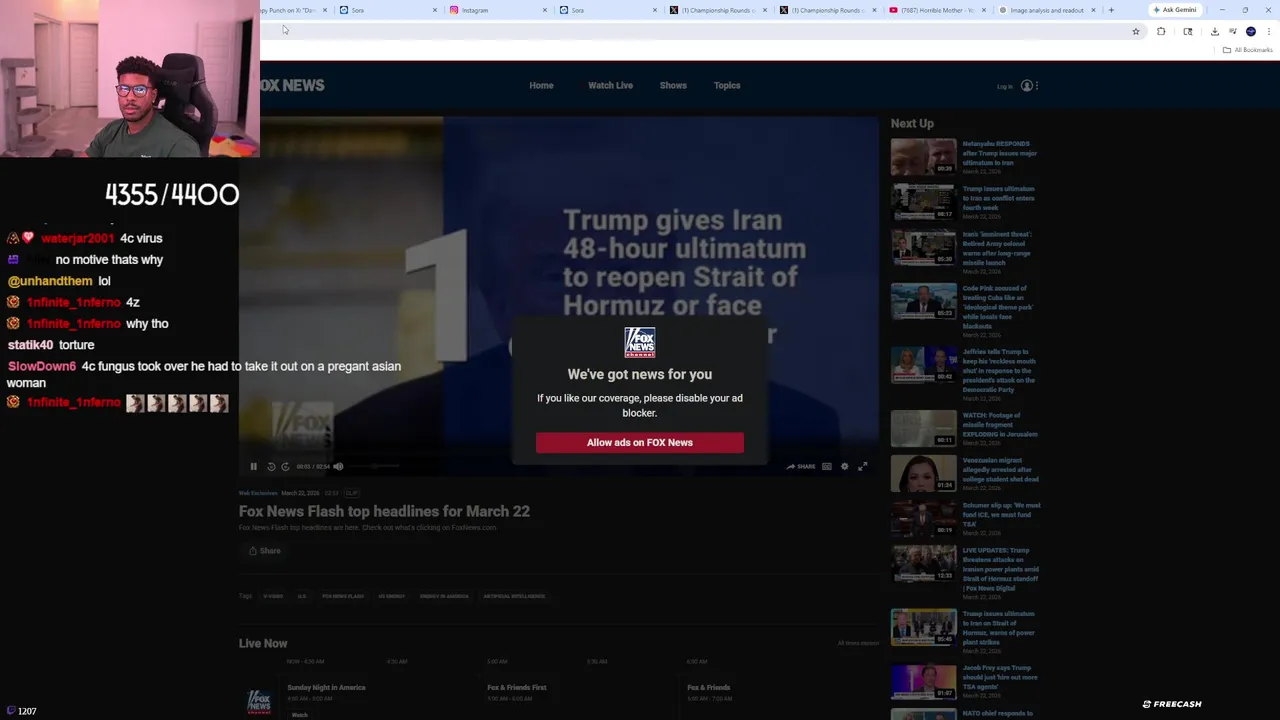
Task: Open 'Schumer slip up' headline
Action: 1001,514
